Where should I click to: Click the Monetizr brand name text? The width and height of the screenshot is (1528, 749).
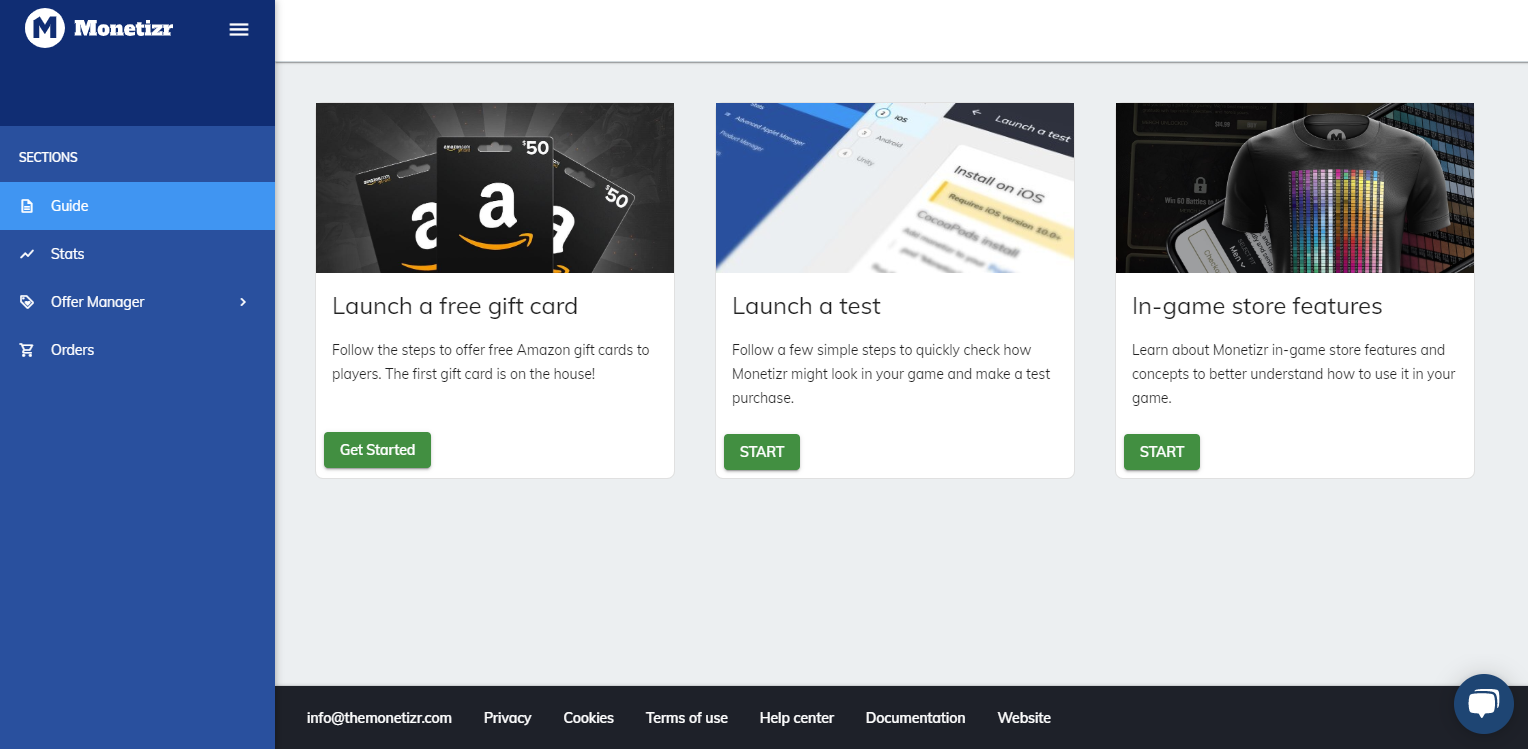pyautogui.click(x=123, y=28)
